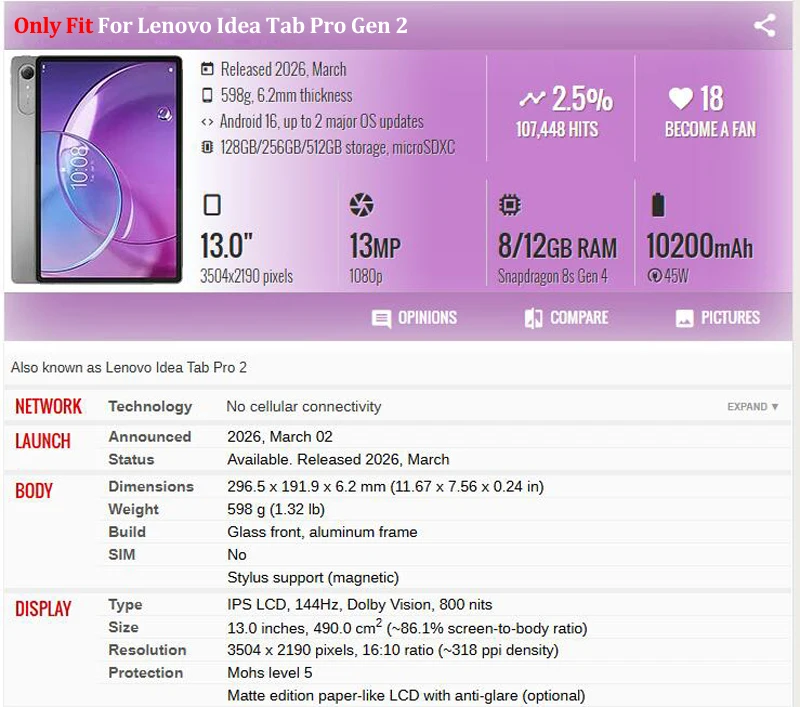Image resolution: width=800 pixels, height=707 pixels.
Task: Click 'Also known as Lenovo Idea Tab Pro 2'
Action: pos(129,368)
